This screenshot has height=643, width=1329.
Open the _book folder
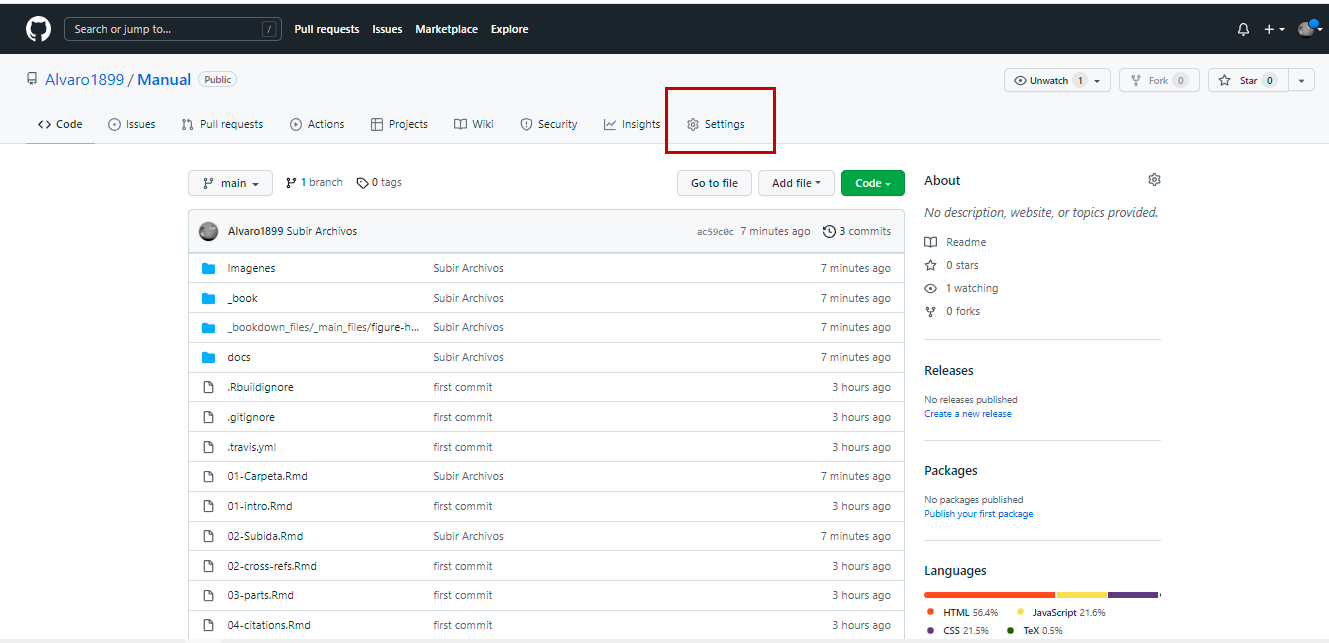pos(242,298)
